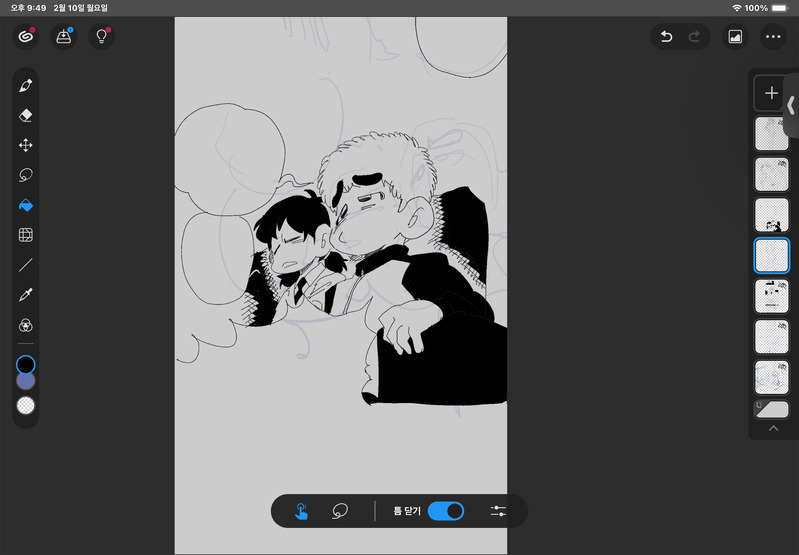Select the topmost layer thumbnail

[x=771, y=134]
